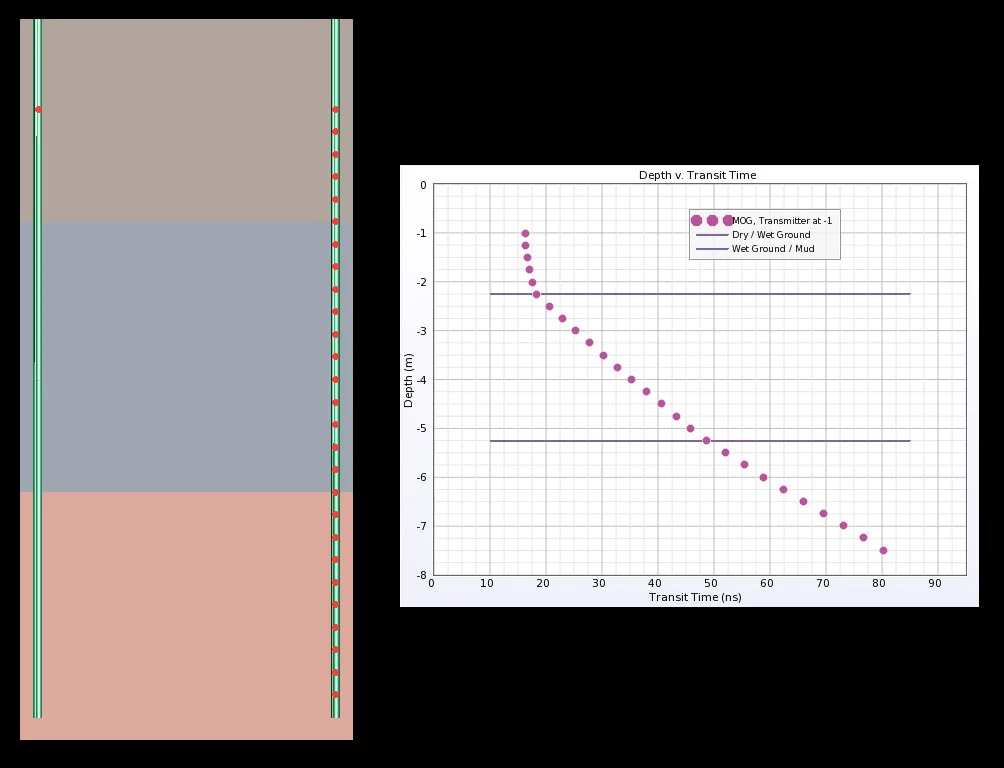Click the '10' tick label on the time axis
This screenshot has height=768, width=1004.
click(x=487, y=584)
